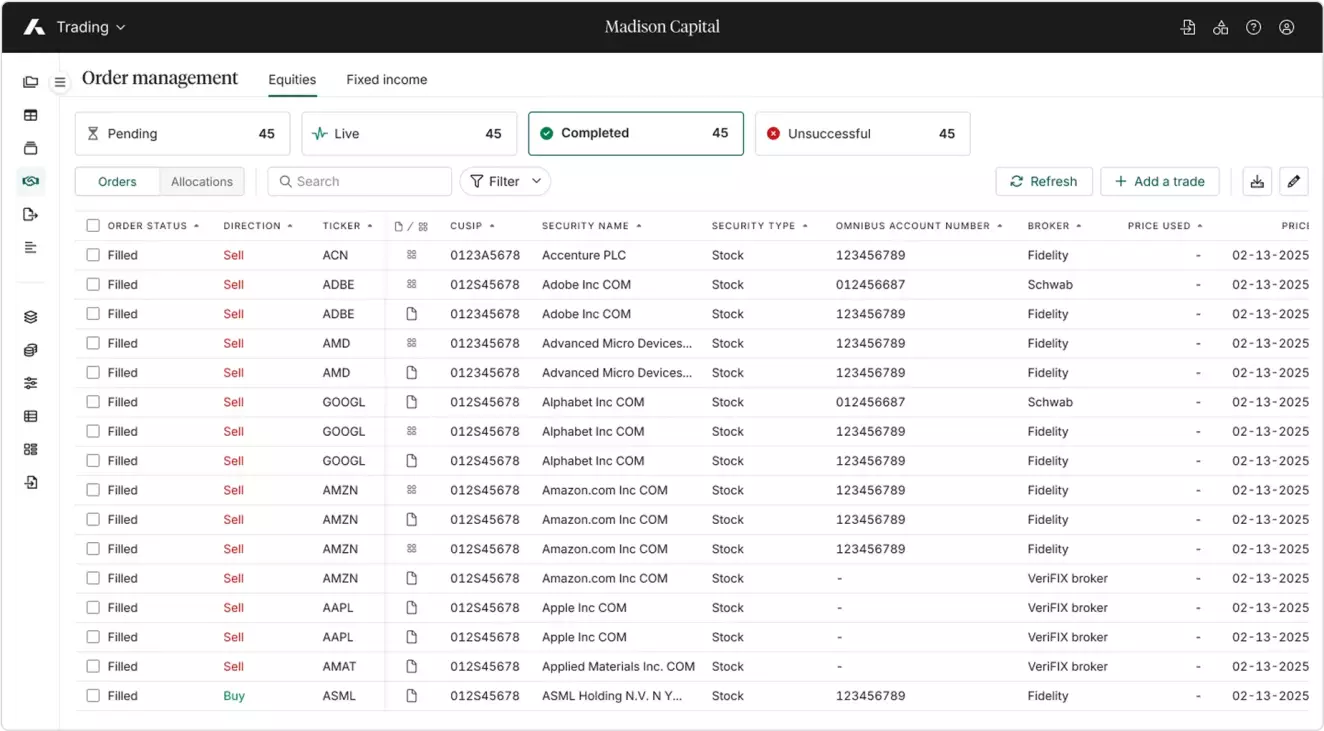Viewport: 1324px width, 731px height.
Task: Toggle the hamburger menu beside Order management
Action: pyautogui.click(x=60, y=82)
